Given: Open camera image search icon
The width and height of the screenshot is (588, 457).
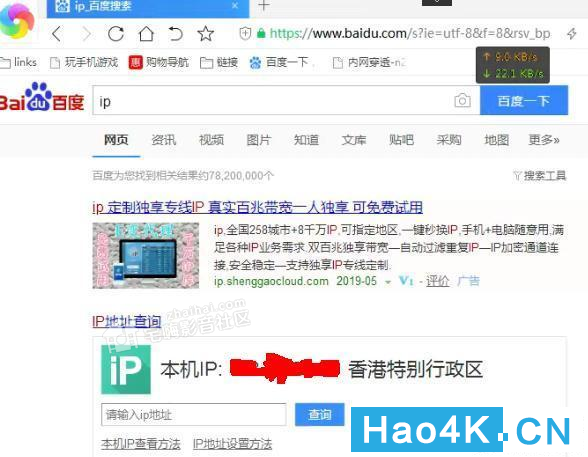Looking at the screenshot, I should (x=462, y=100).
